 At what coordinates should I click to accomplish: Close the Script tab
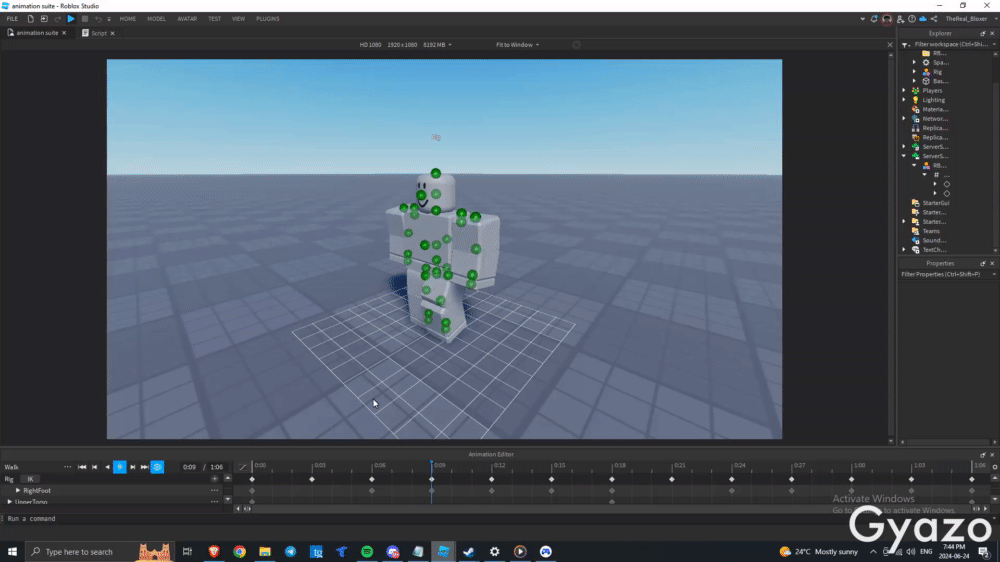point(112,33)
